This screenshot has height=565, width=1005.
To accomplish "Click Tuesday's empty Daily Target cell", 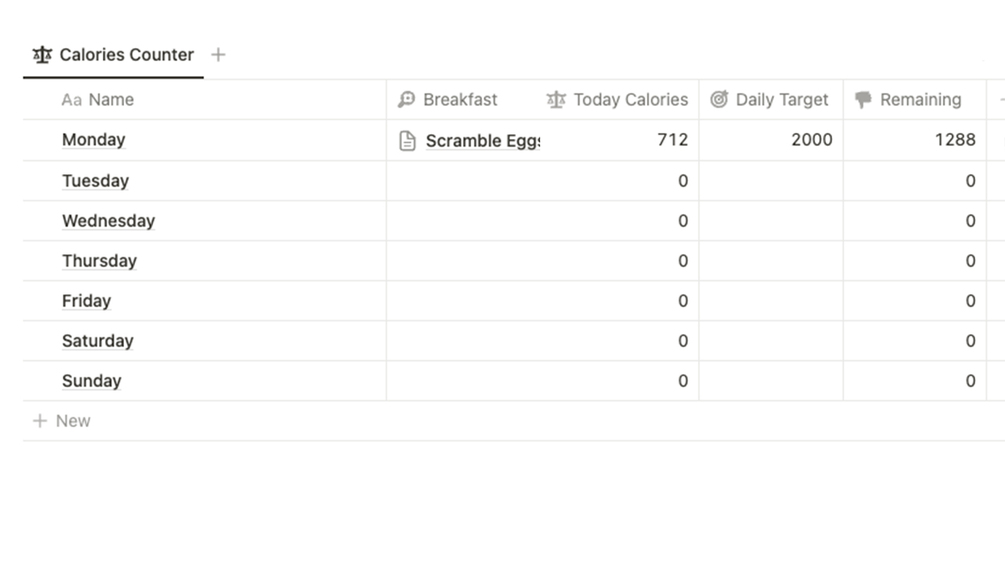I will pos(770,181).
